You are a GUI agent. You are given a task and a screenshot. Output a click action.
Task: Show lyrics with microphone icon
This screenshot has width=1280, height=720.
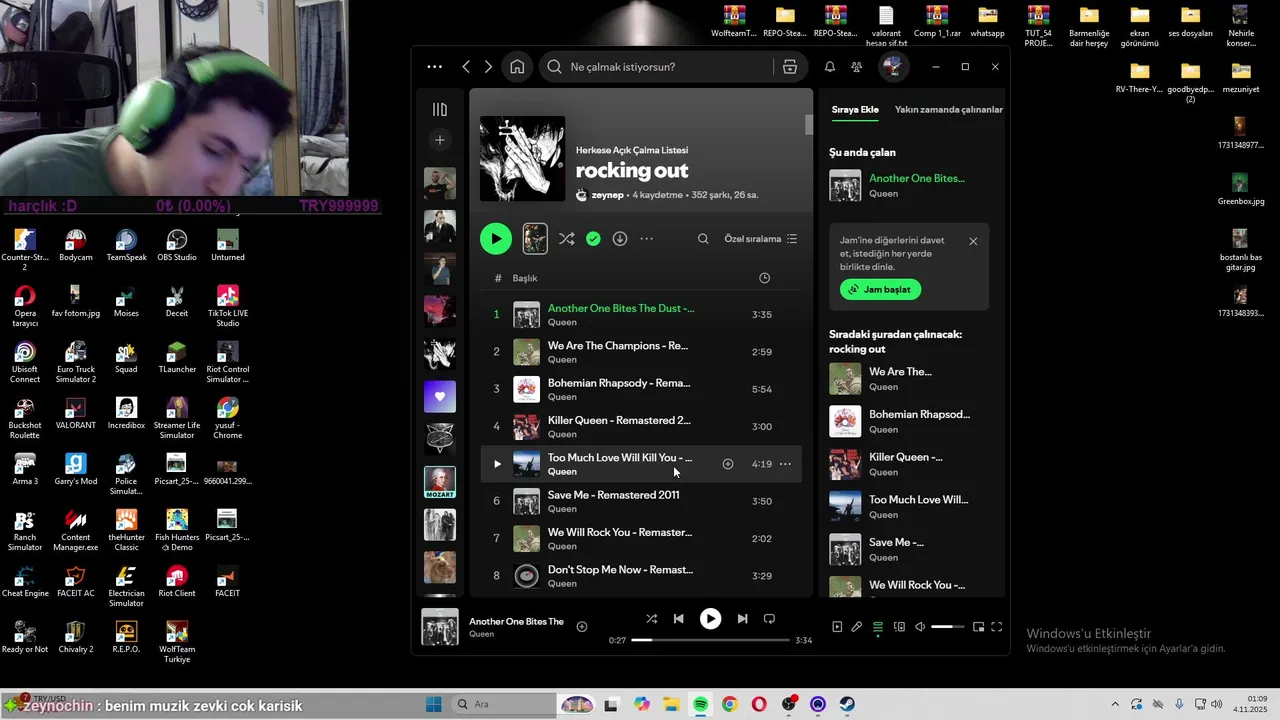click(x=857, y=627)
